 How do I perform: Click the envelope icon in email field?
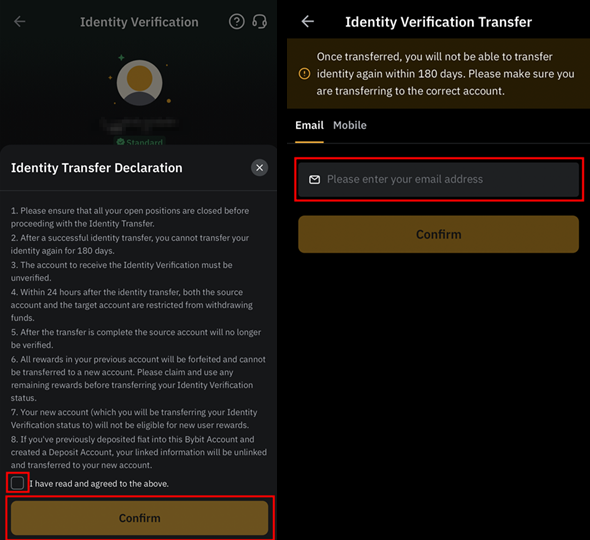[315, 179]
